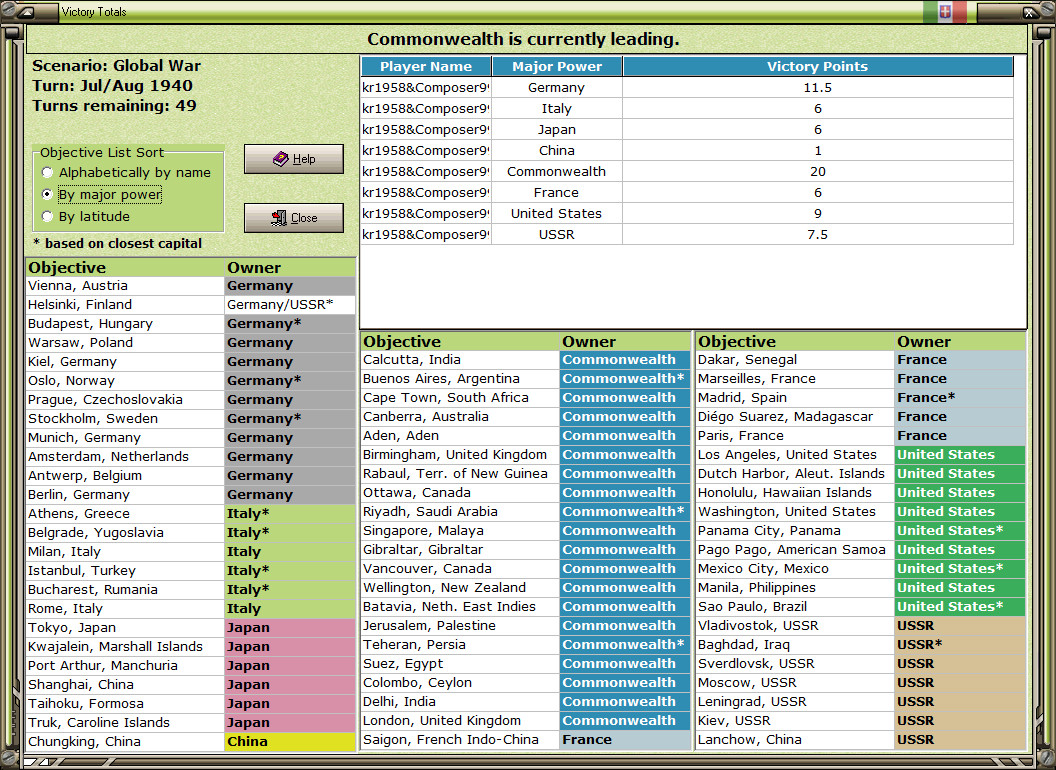This screenshot has height=770, width=1056.
Task: Select Stockholm, Sweden objective
Action: tap(125, 418)
